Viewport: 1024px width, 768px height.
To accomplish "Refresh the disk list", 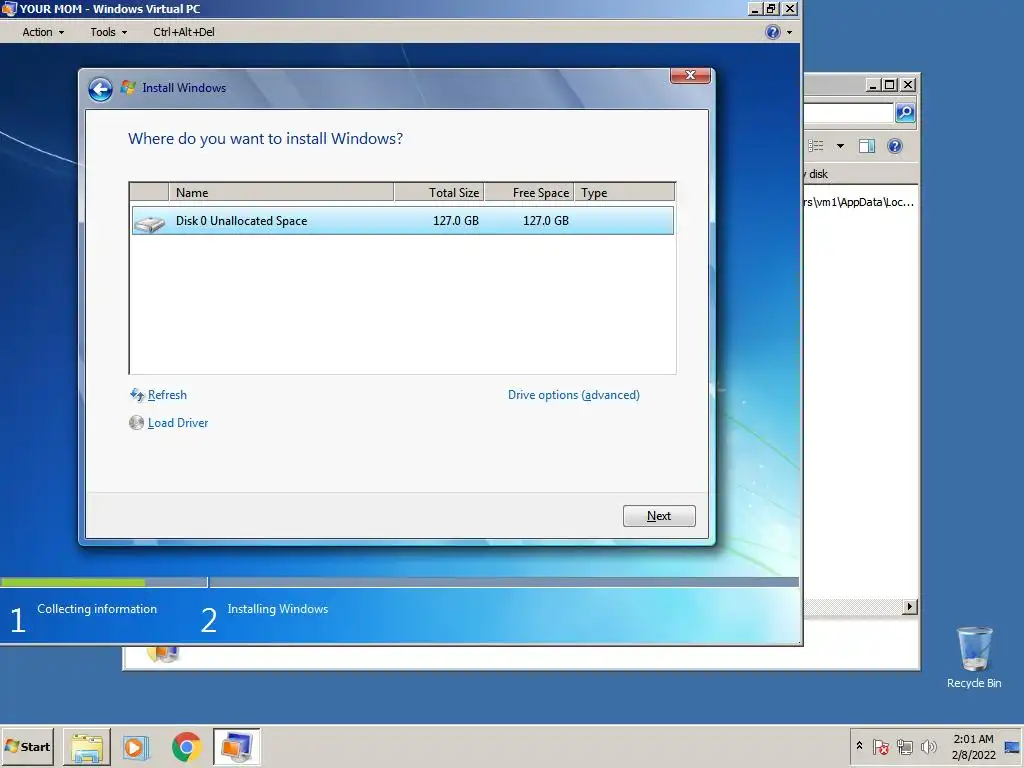I will [x=167, y=395].
